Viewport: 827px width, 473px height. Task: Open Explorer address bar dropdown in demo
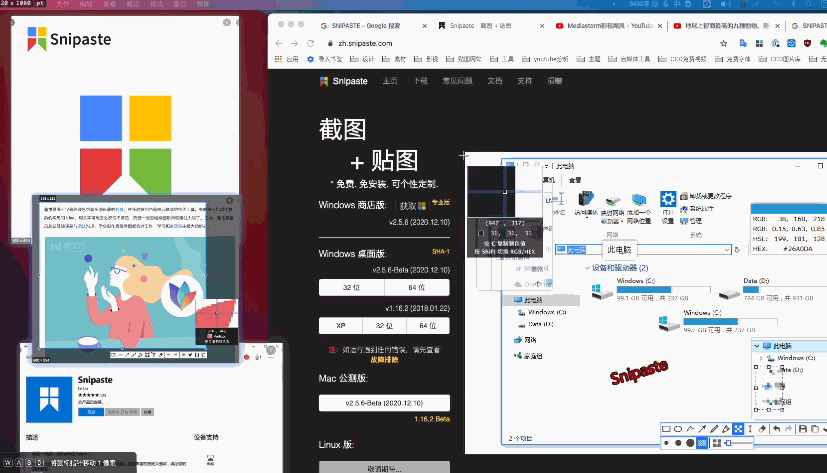(x=727, y=249)
